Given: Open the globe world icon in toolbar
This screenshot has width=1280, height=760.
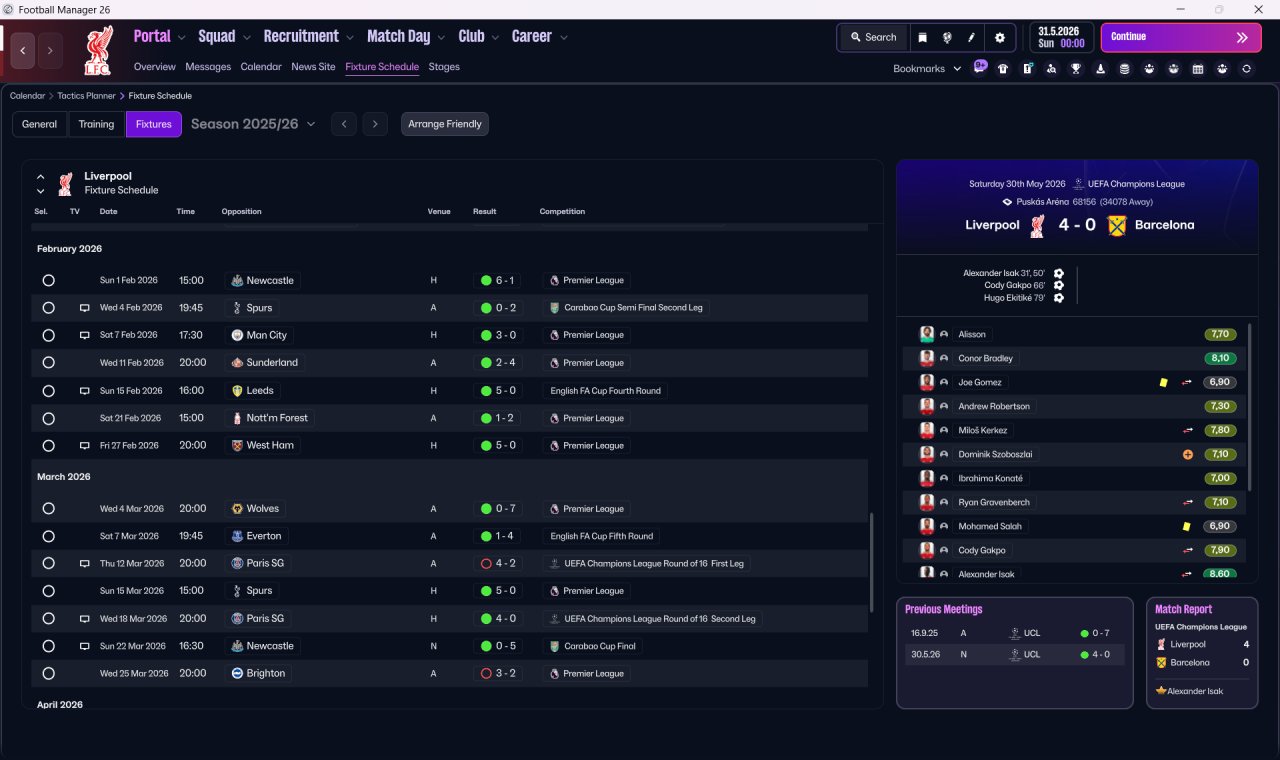Looking at the screenshot, I should [947, 37].
